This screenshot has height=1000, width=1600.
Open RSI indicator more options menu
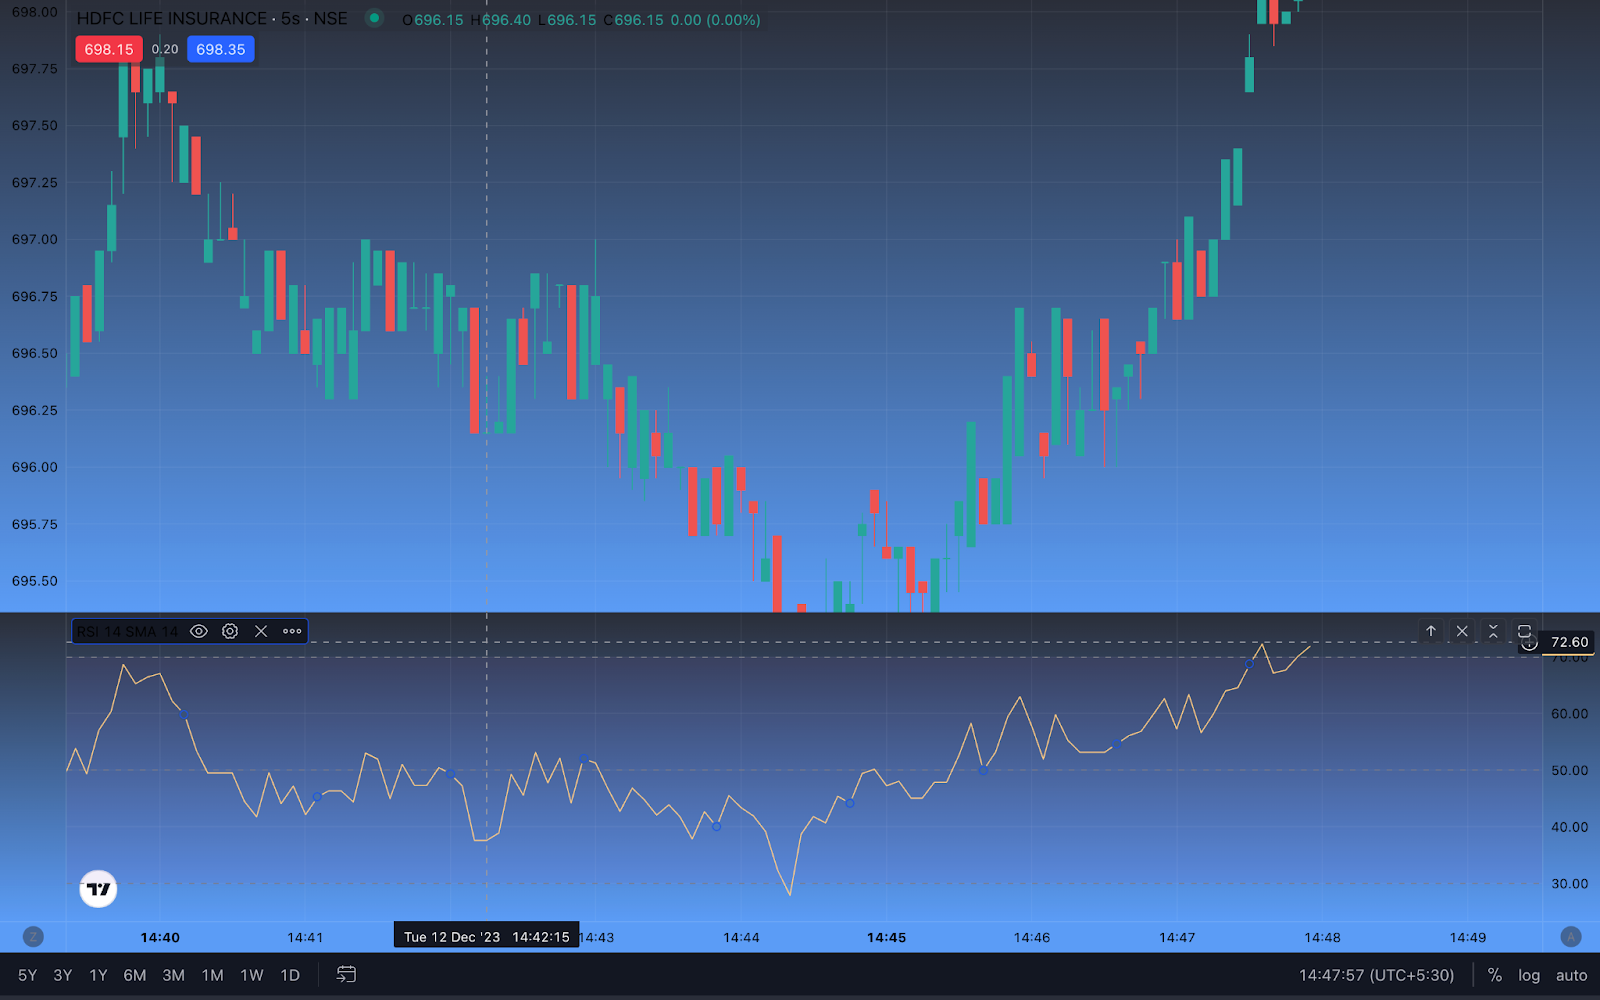tap(292, 631)
